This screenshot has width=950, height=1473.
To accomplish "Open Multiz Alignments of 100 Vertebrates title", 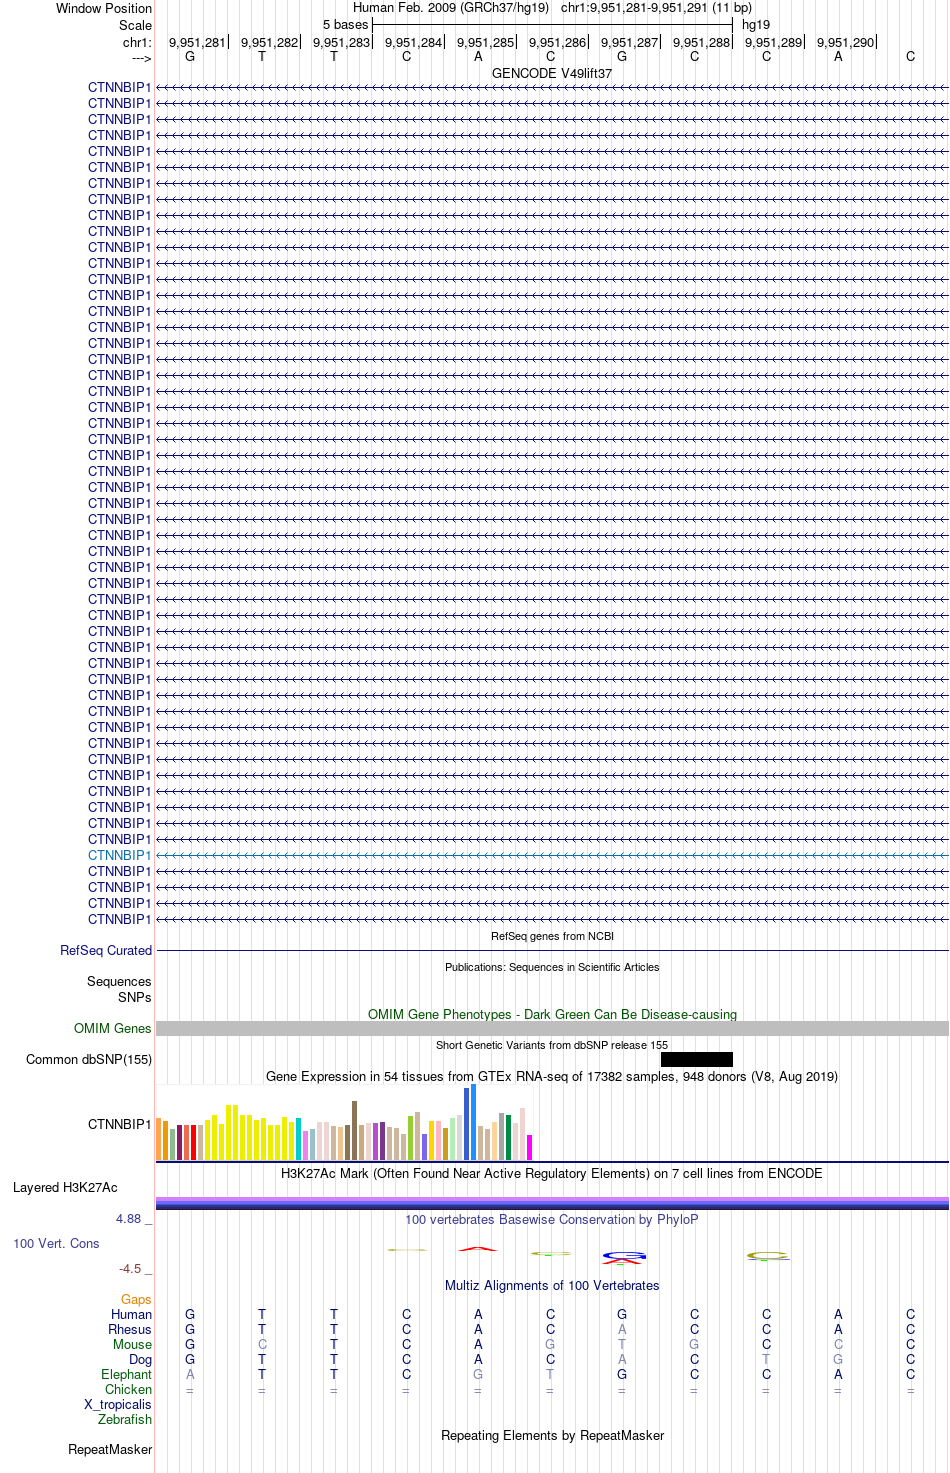I will [552, 1286].
